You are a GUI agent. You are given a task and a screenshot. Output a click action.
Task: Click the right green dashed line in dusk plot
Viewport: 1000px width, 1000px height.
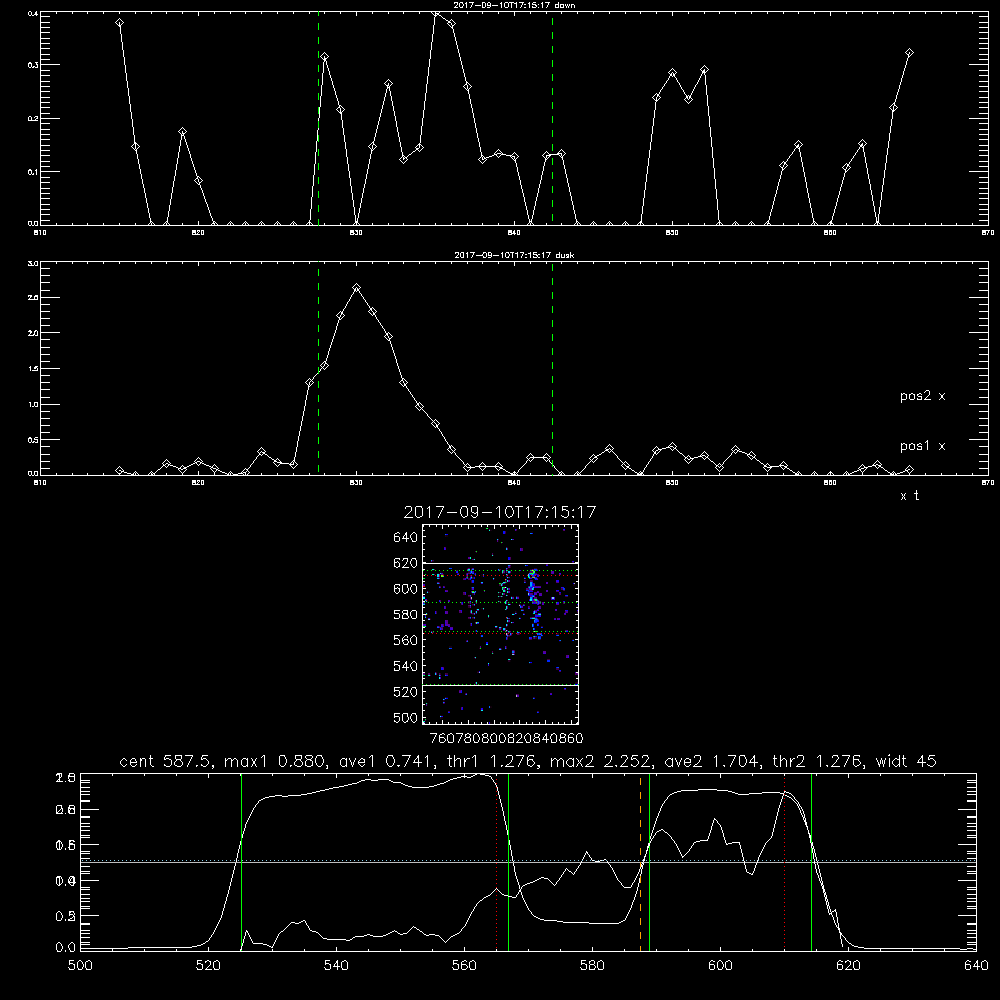(552, 369)
